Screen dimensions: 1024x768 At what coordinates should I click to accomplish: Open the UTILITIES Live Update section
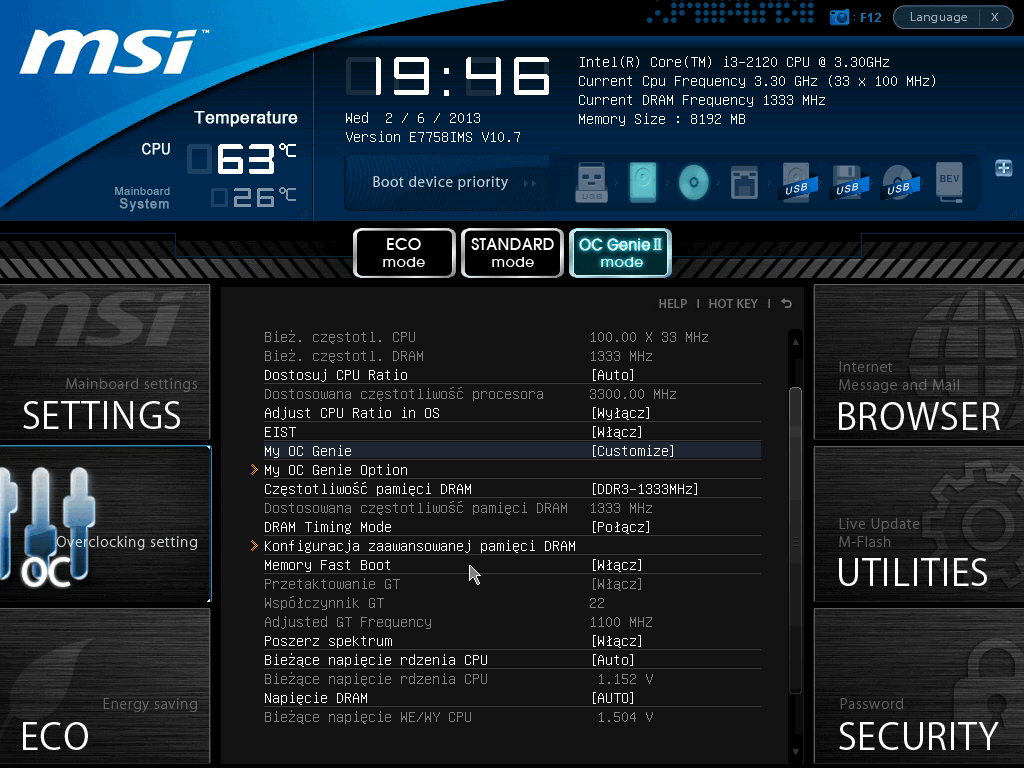[x=919, y=524]
